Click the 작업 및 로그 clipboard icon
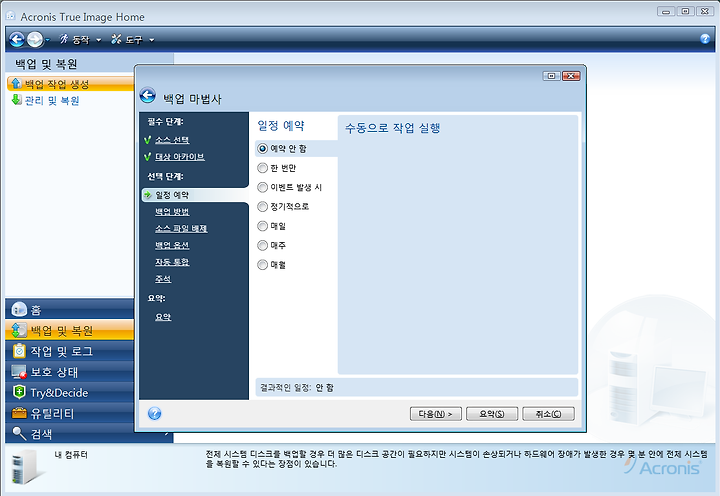The image size is (720, 496). (x=19, y=351)
